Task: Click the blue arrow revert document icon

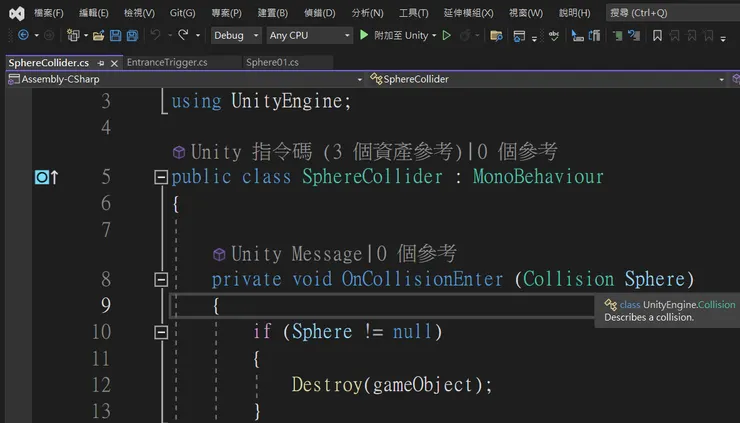Action: pos(634,35)
